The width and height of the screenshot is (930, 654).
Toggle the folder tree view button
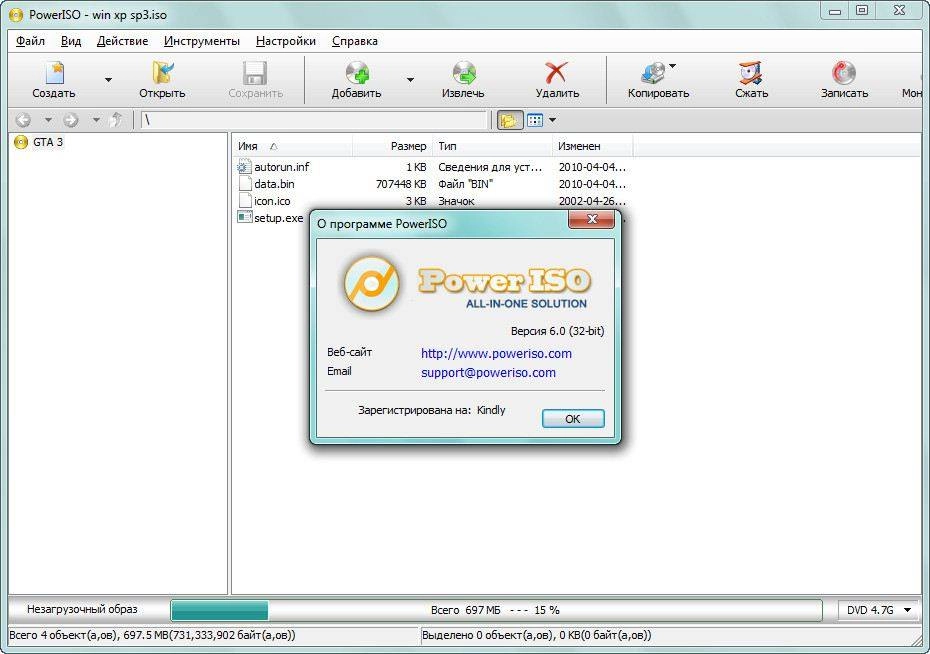coord(509,120)
